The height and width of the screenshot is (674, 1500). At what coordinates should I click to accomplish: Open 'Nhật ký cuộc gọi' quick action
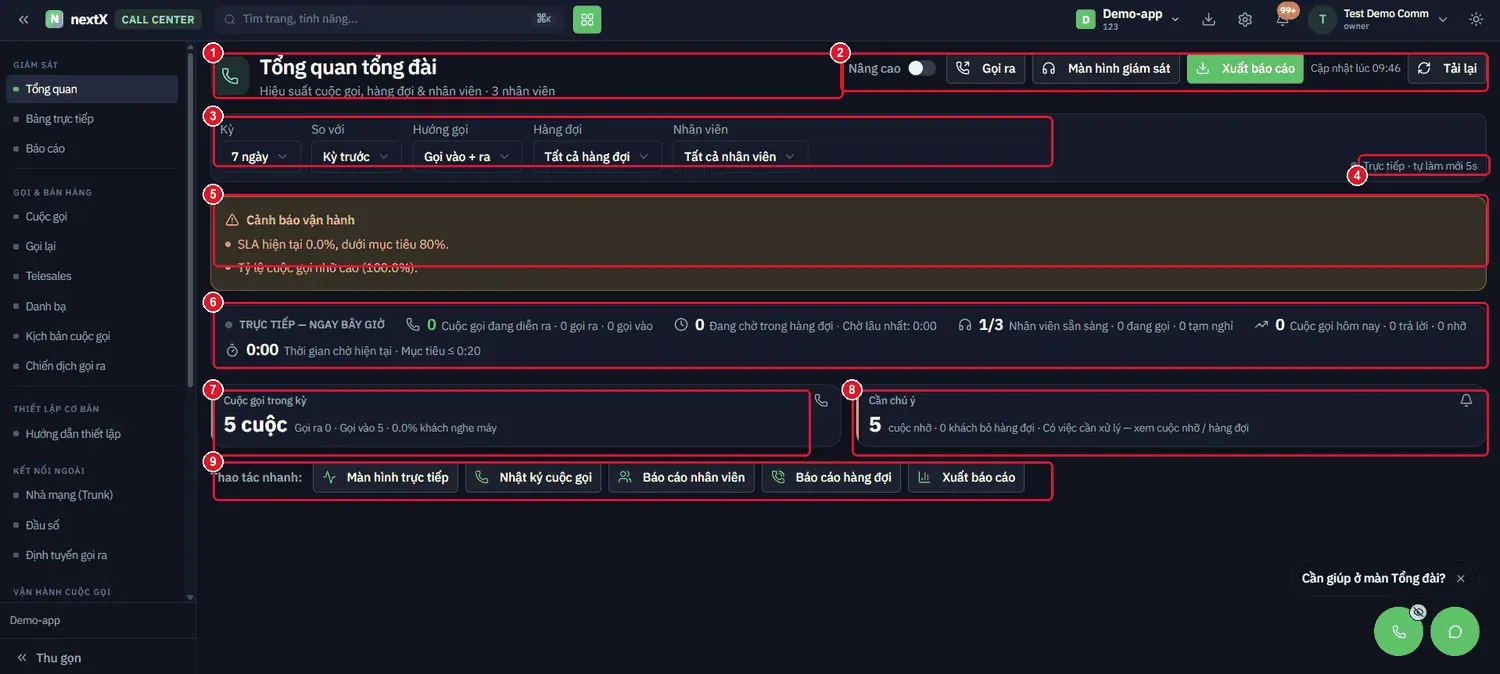point(533,477)
